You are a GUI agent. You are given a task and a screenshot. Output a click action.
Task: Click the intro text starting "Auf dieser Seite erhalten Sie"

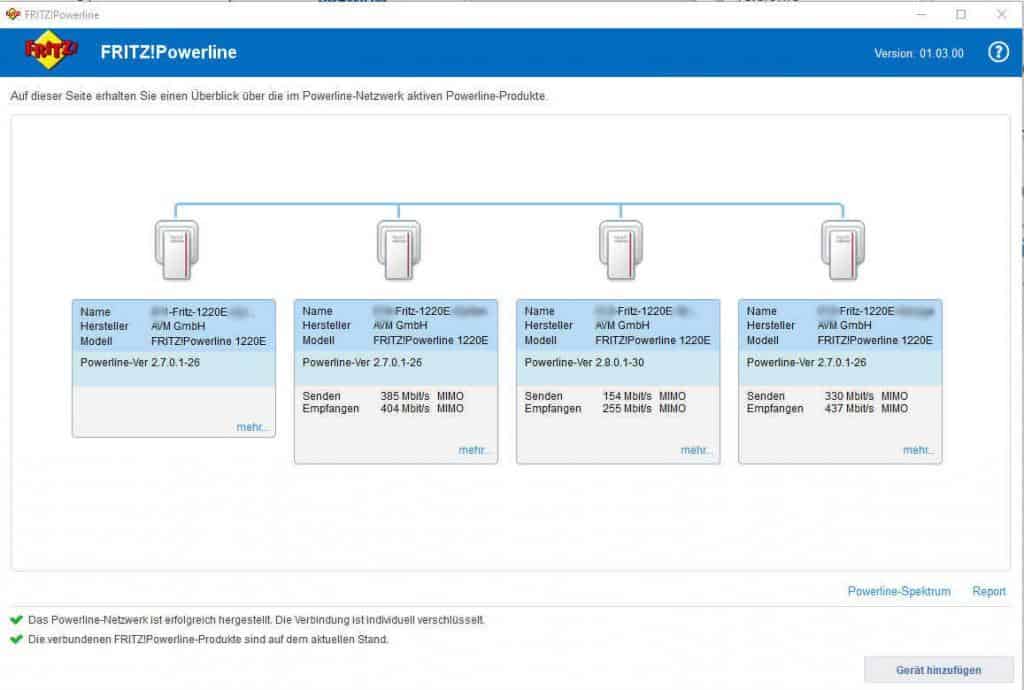coord(279,96)
